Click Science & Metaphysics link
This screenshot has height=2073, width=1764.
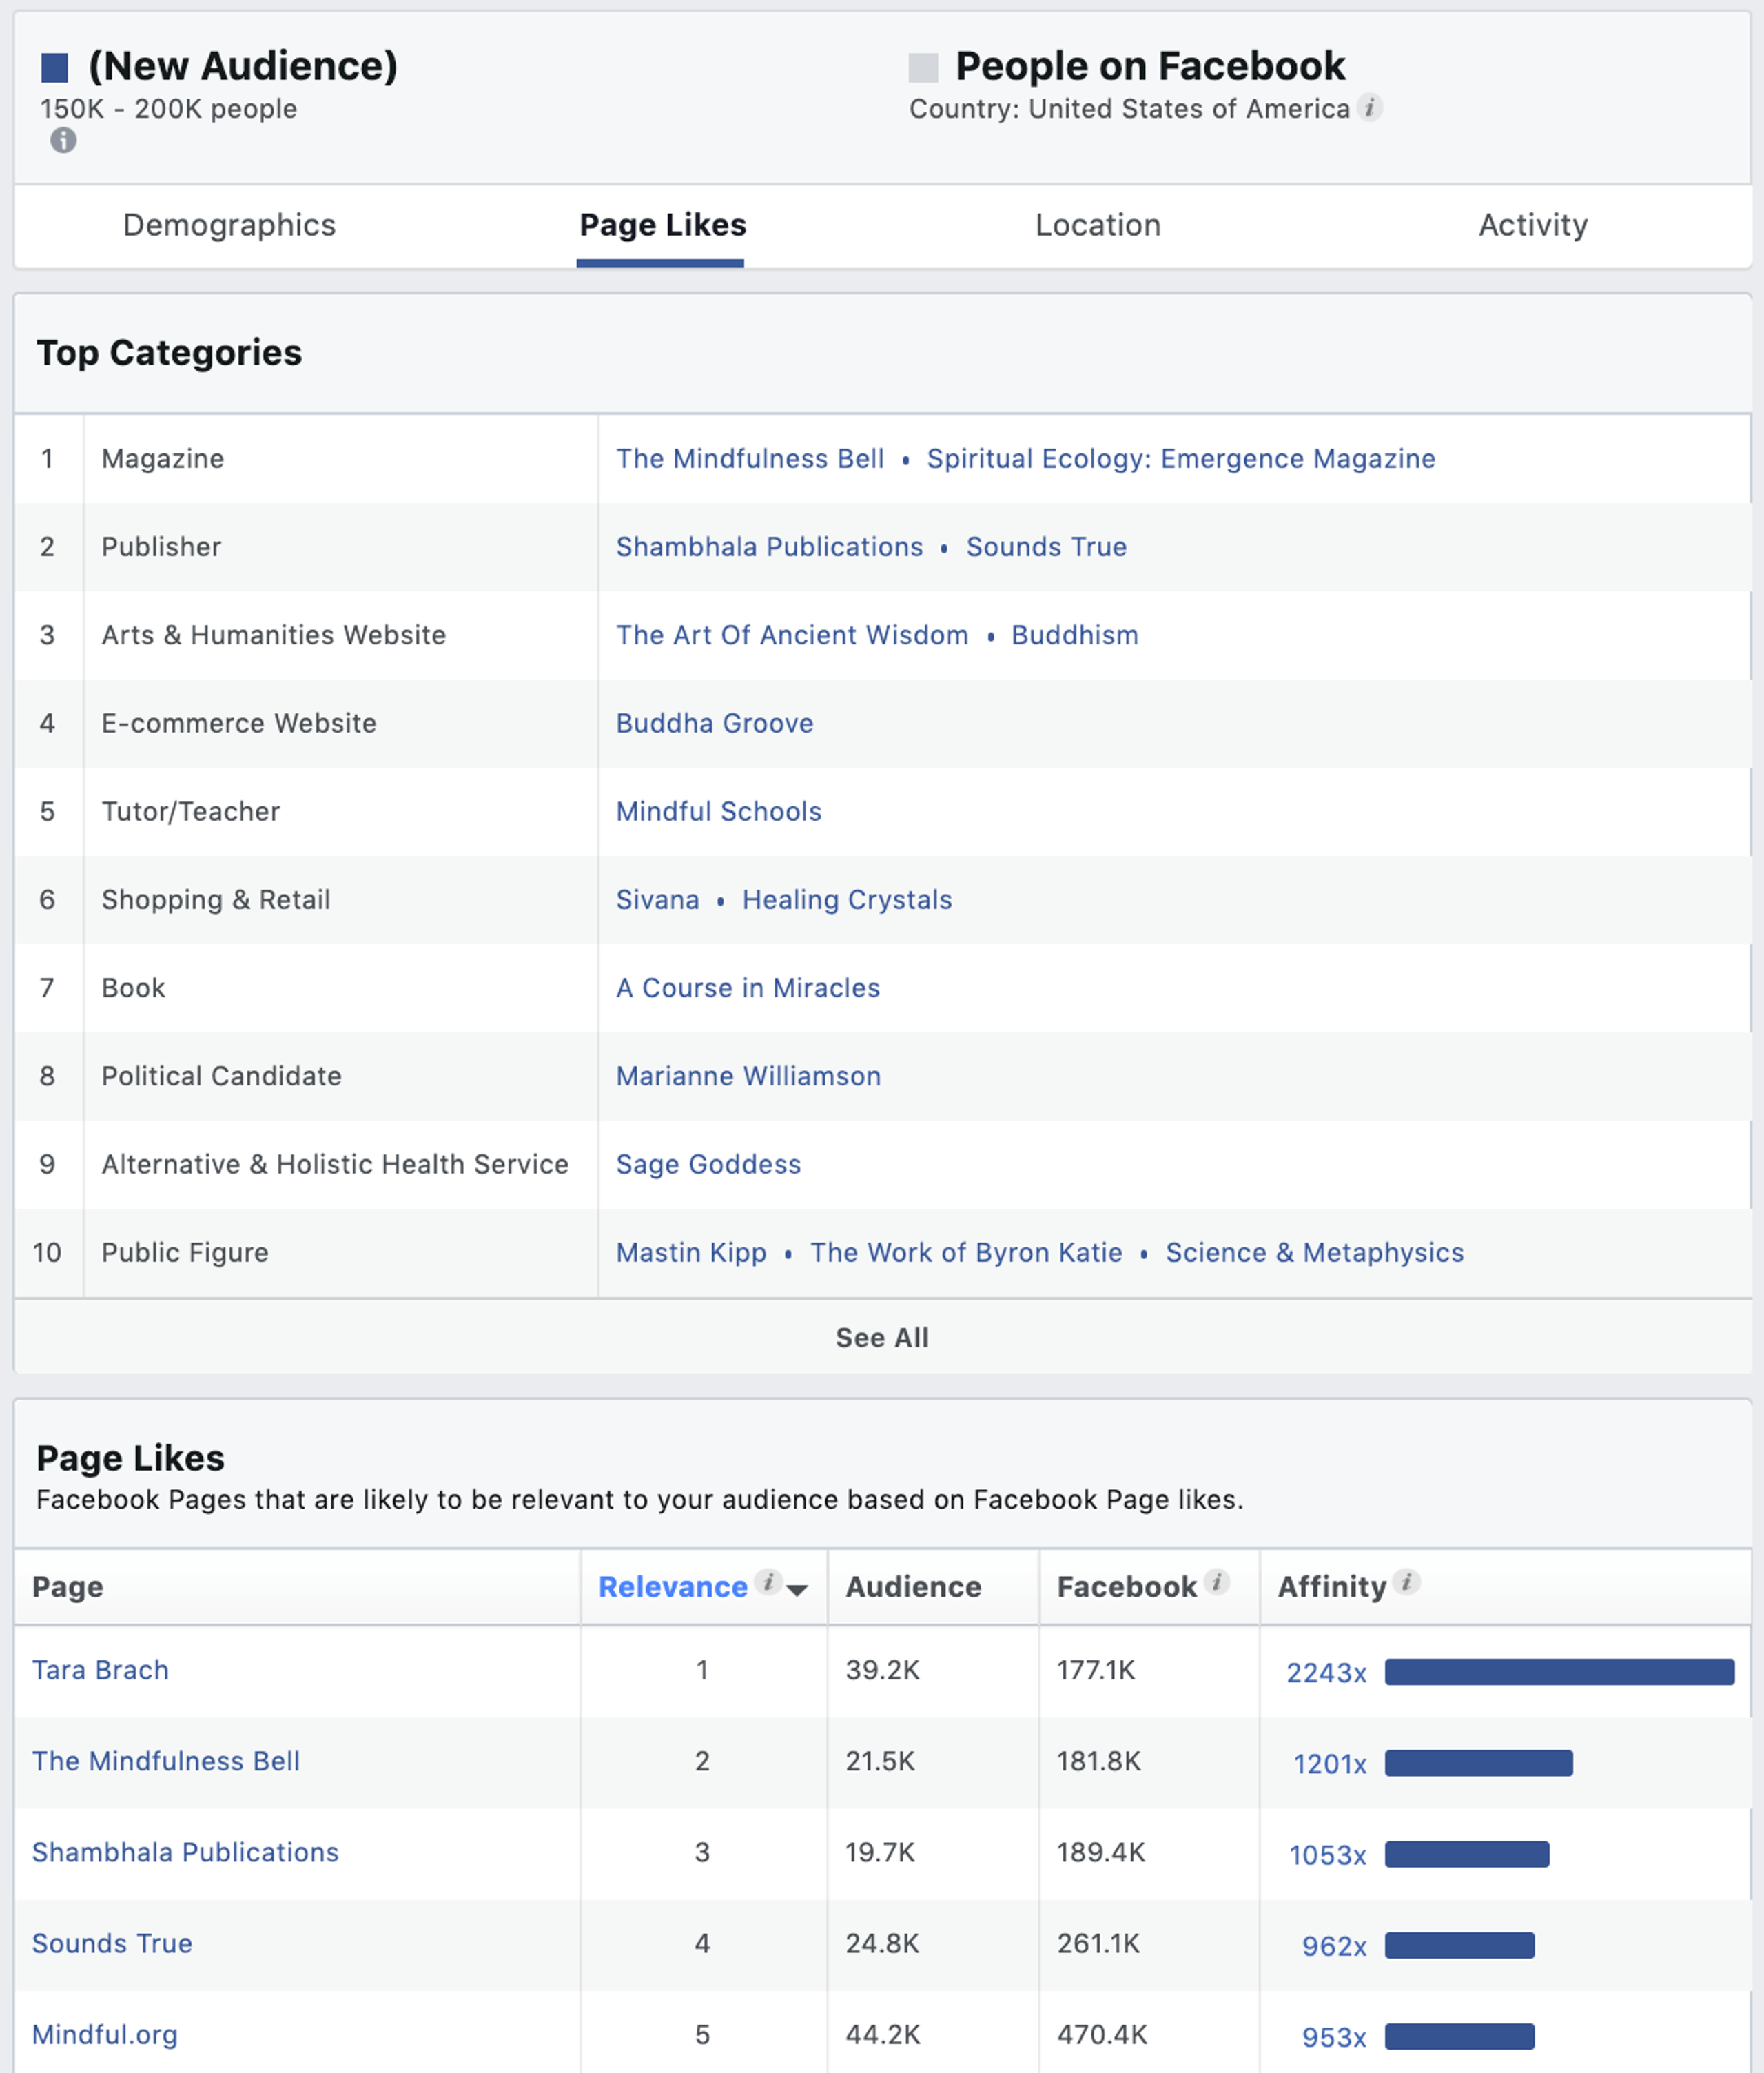pos(1314,1252)
